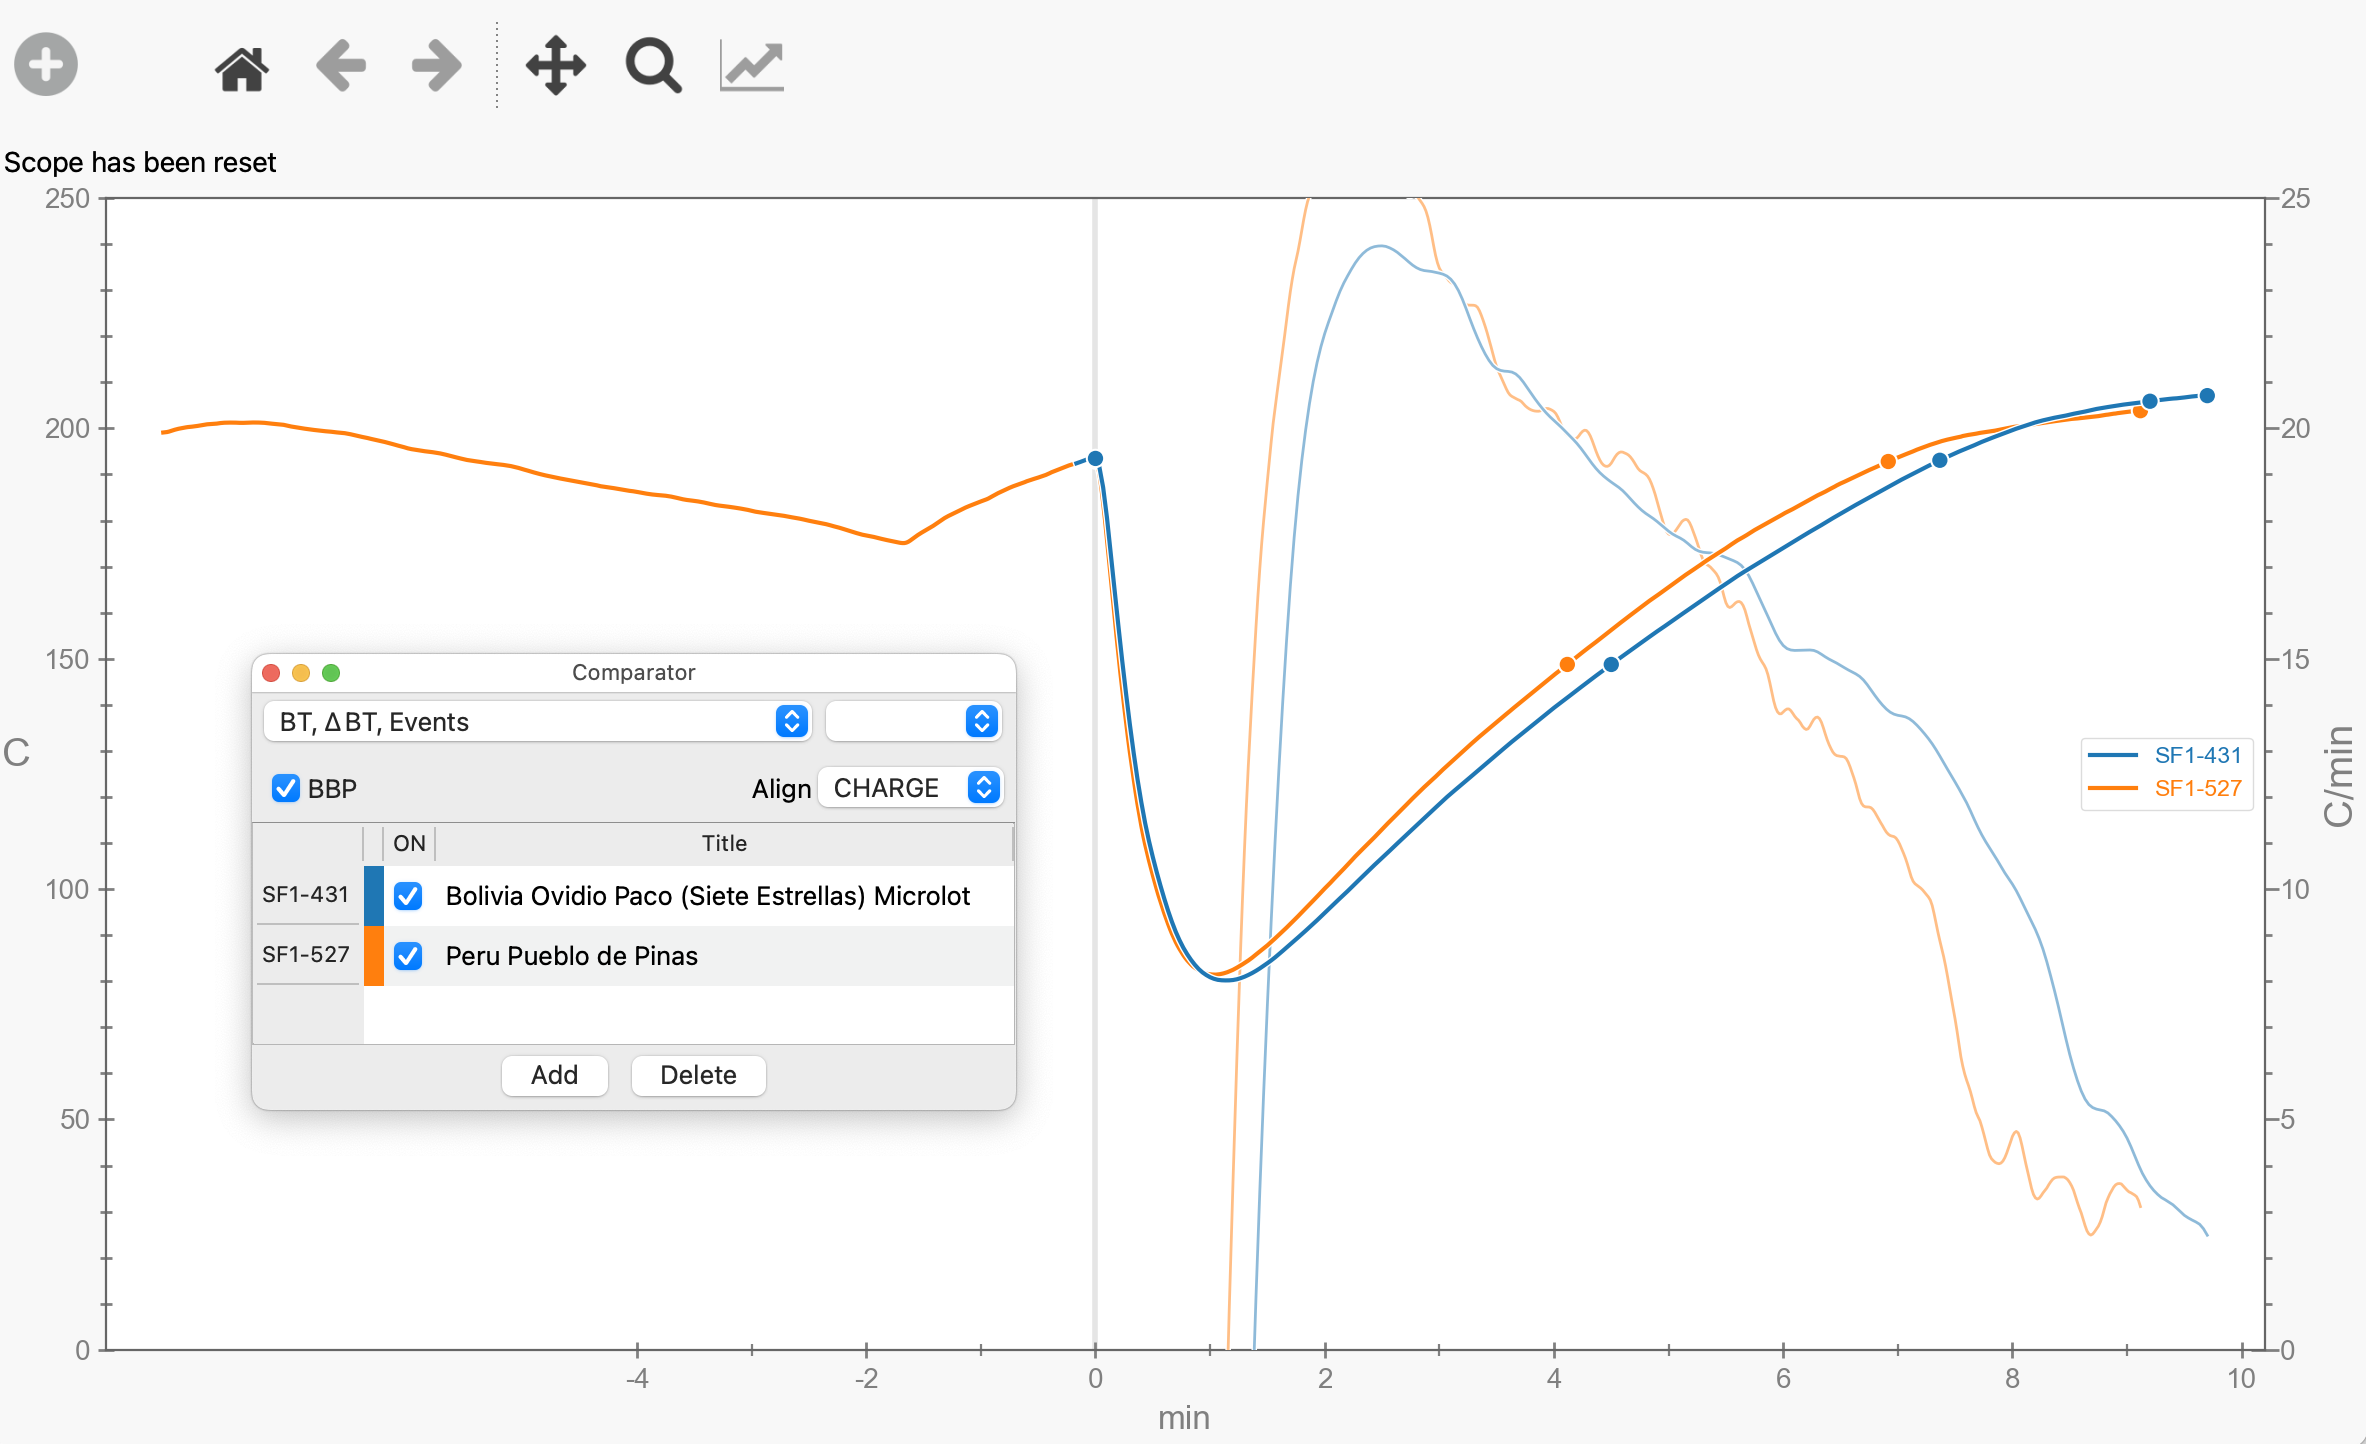The height and width of the screenshot is (1444, 2366).
Task: Activate the zoom-to-rectangle magnifier tool
Action: [652, 66]
